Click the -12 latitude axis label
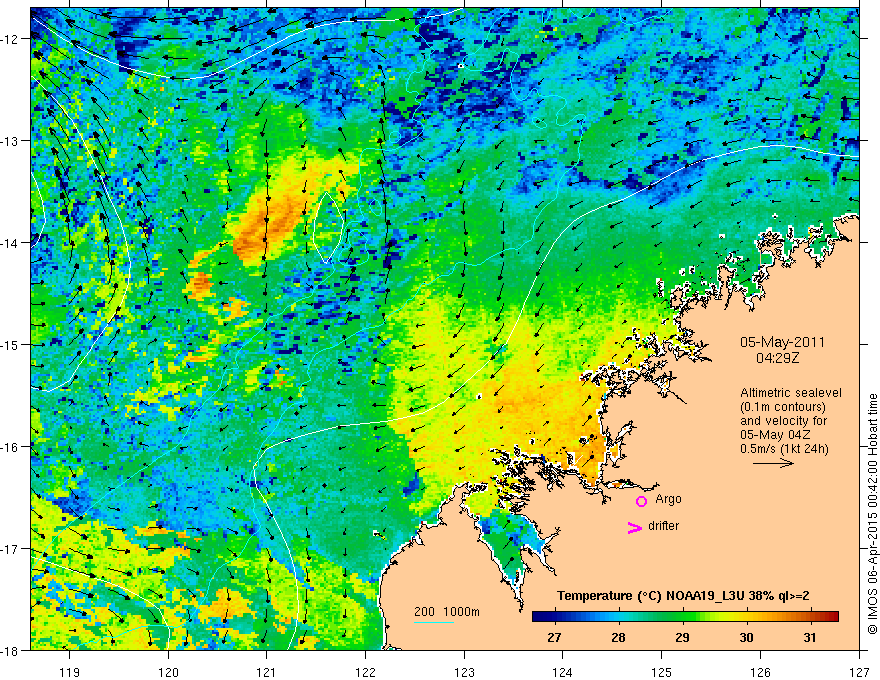880x680 pixels. [x=11, y=39]
